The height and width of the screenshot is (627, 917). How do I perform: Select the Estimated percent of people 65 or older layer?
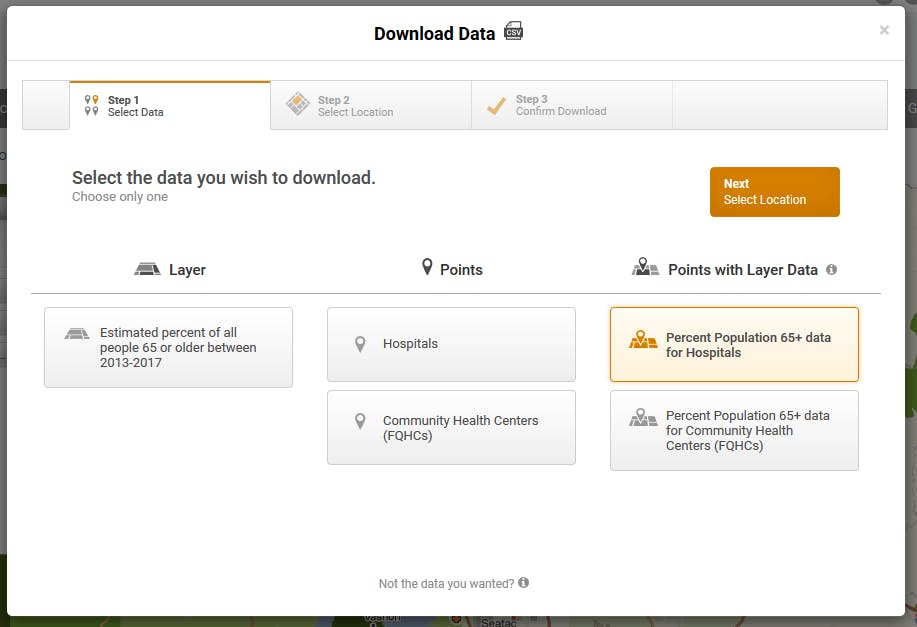(x=168, y=347)
